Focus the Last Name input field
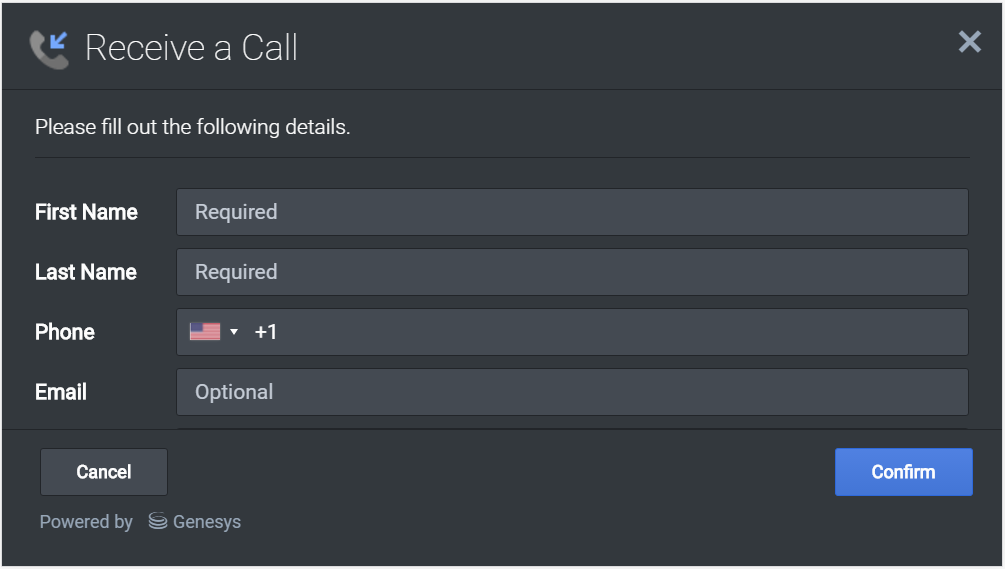 (572, 272)
